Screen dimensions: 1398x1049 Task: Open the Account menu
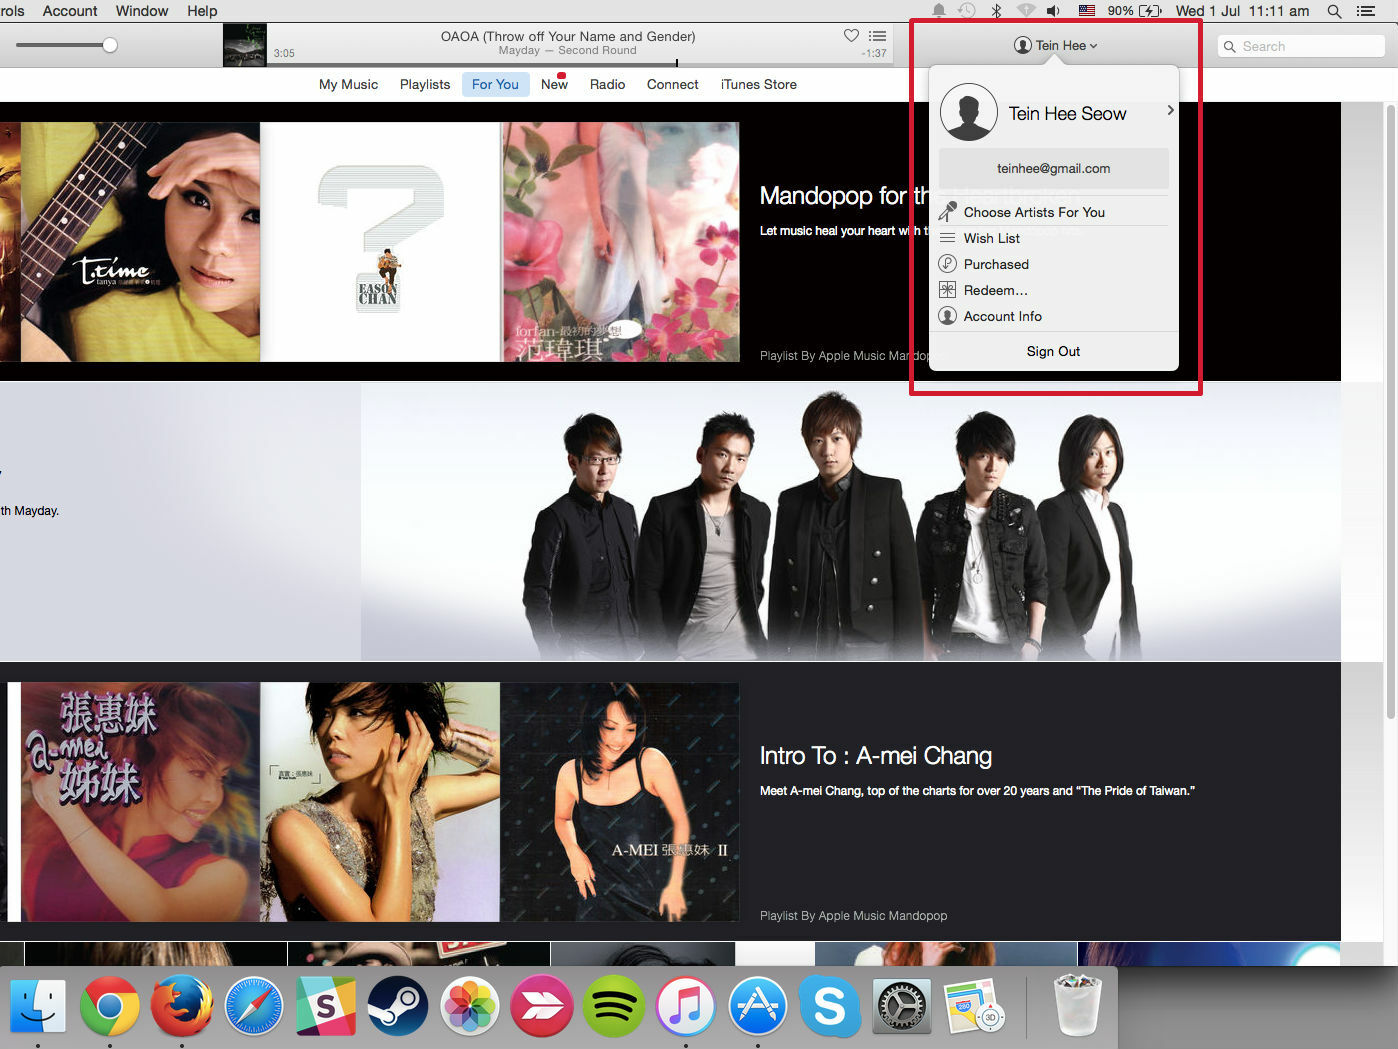[x=70, y=11]
